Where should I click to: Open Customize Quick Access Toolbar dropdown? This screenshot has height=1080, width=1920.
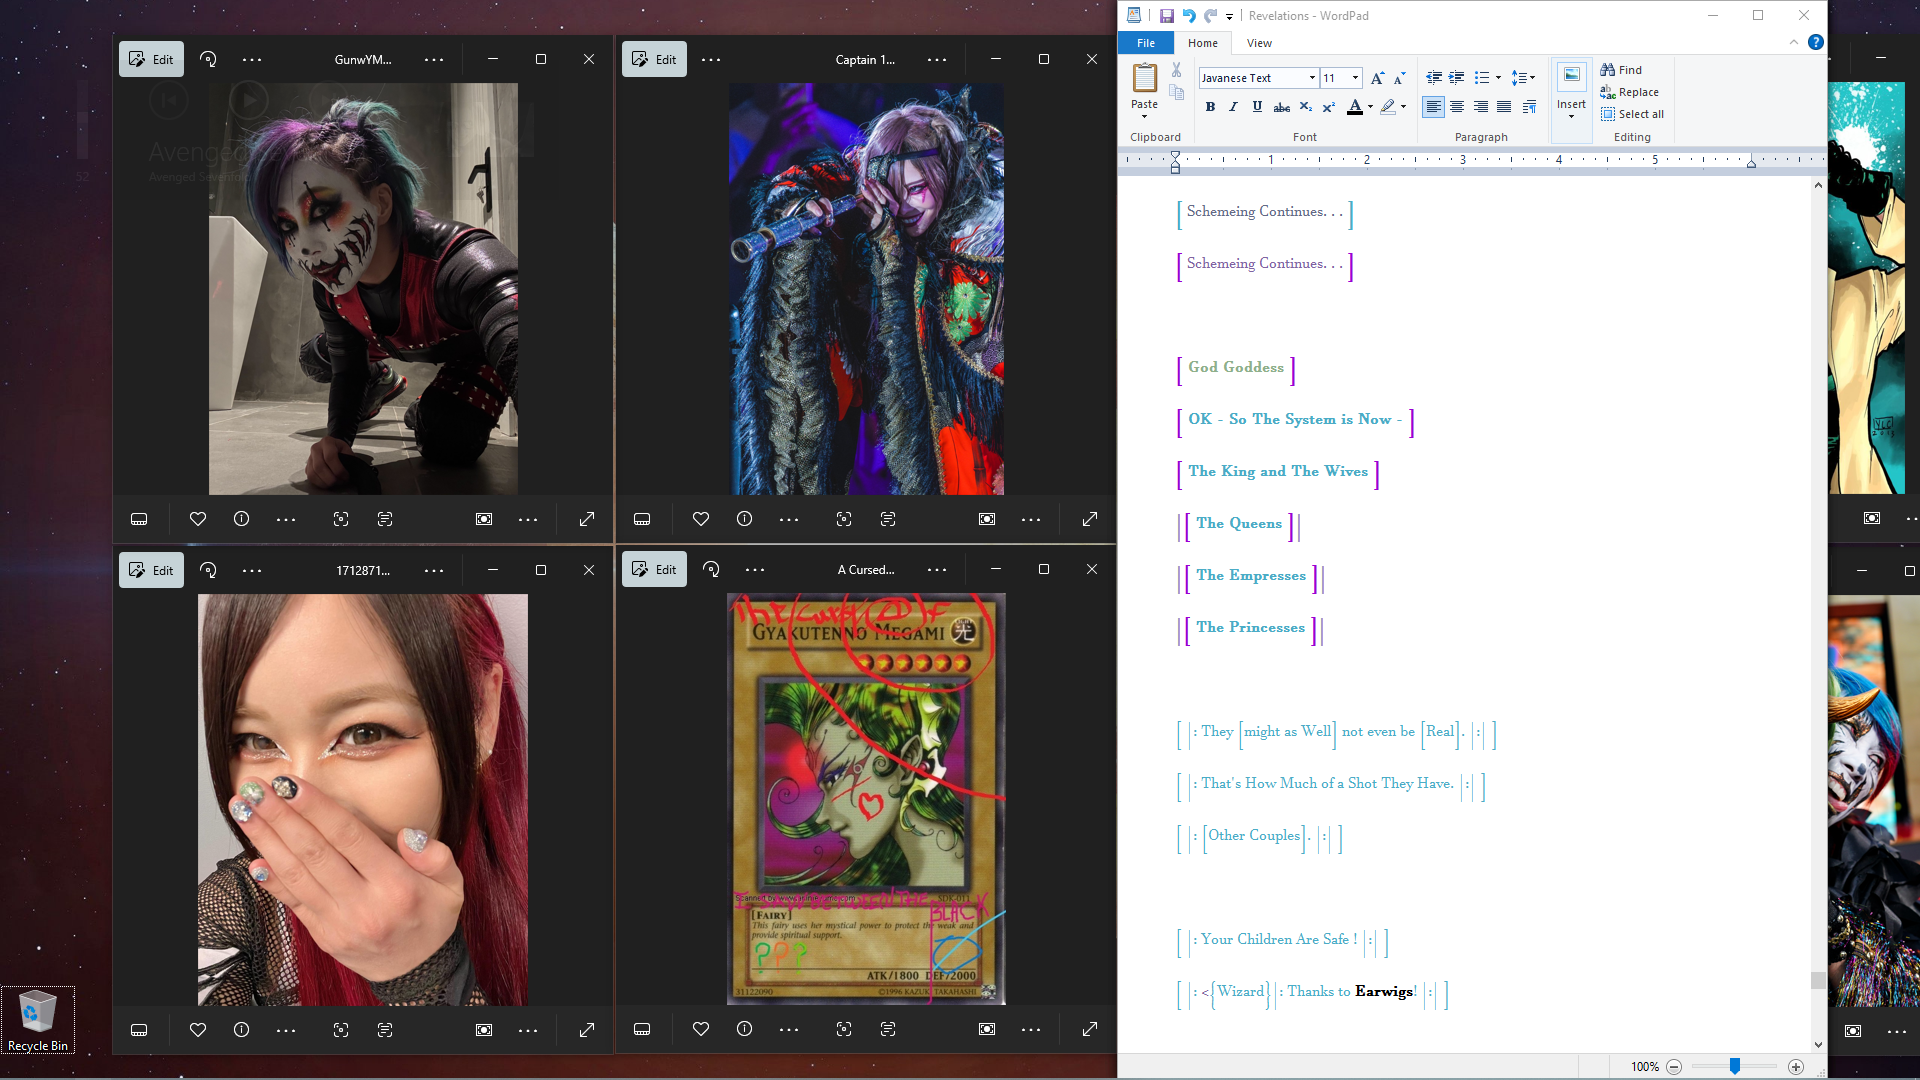click(1230, 17)
